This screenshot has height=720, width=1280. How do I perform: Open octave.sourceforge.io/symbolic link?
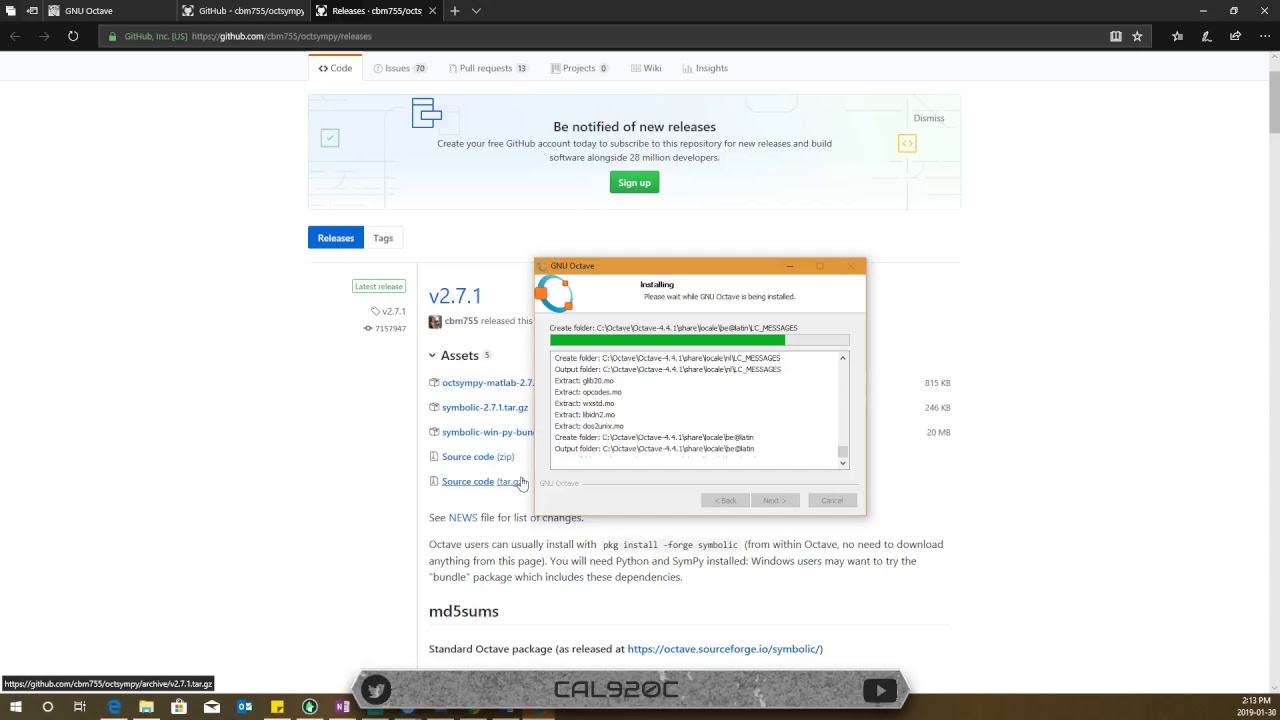click(725, 649)
